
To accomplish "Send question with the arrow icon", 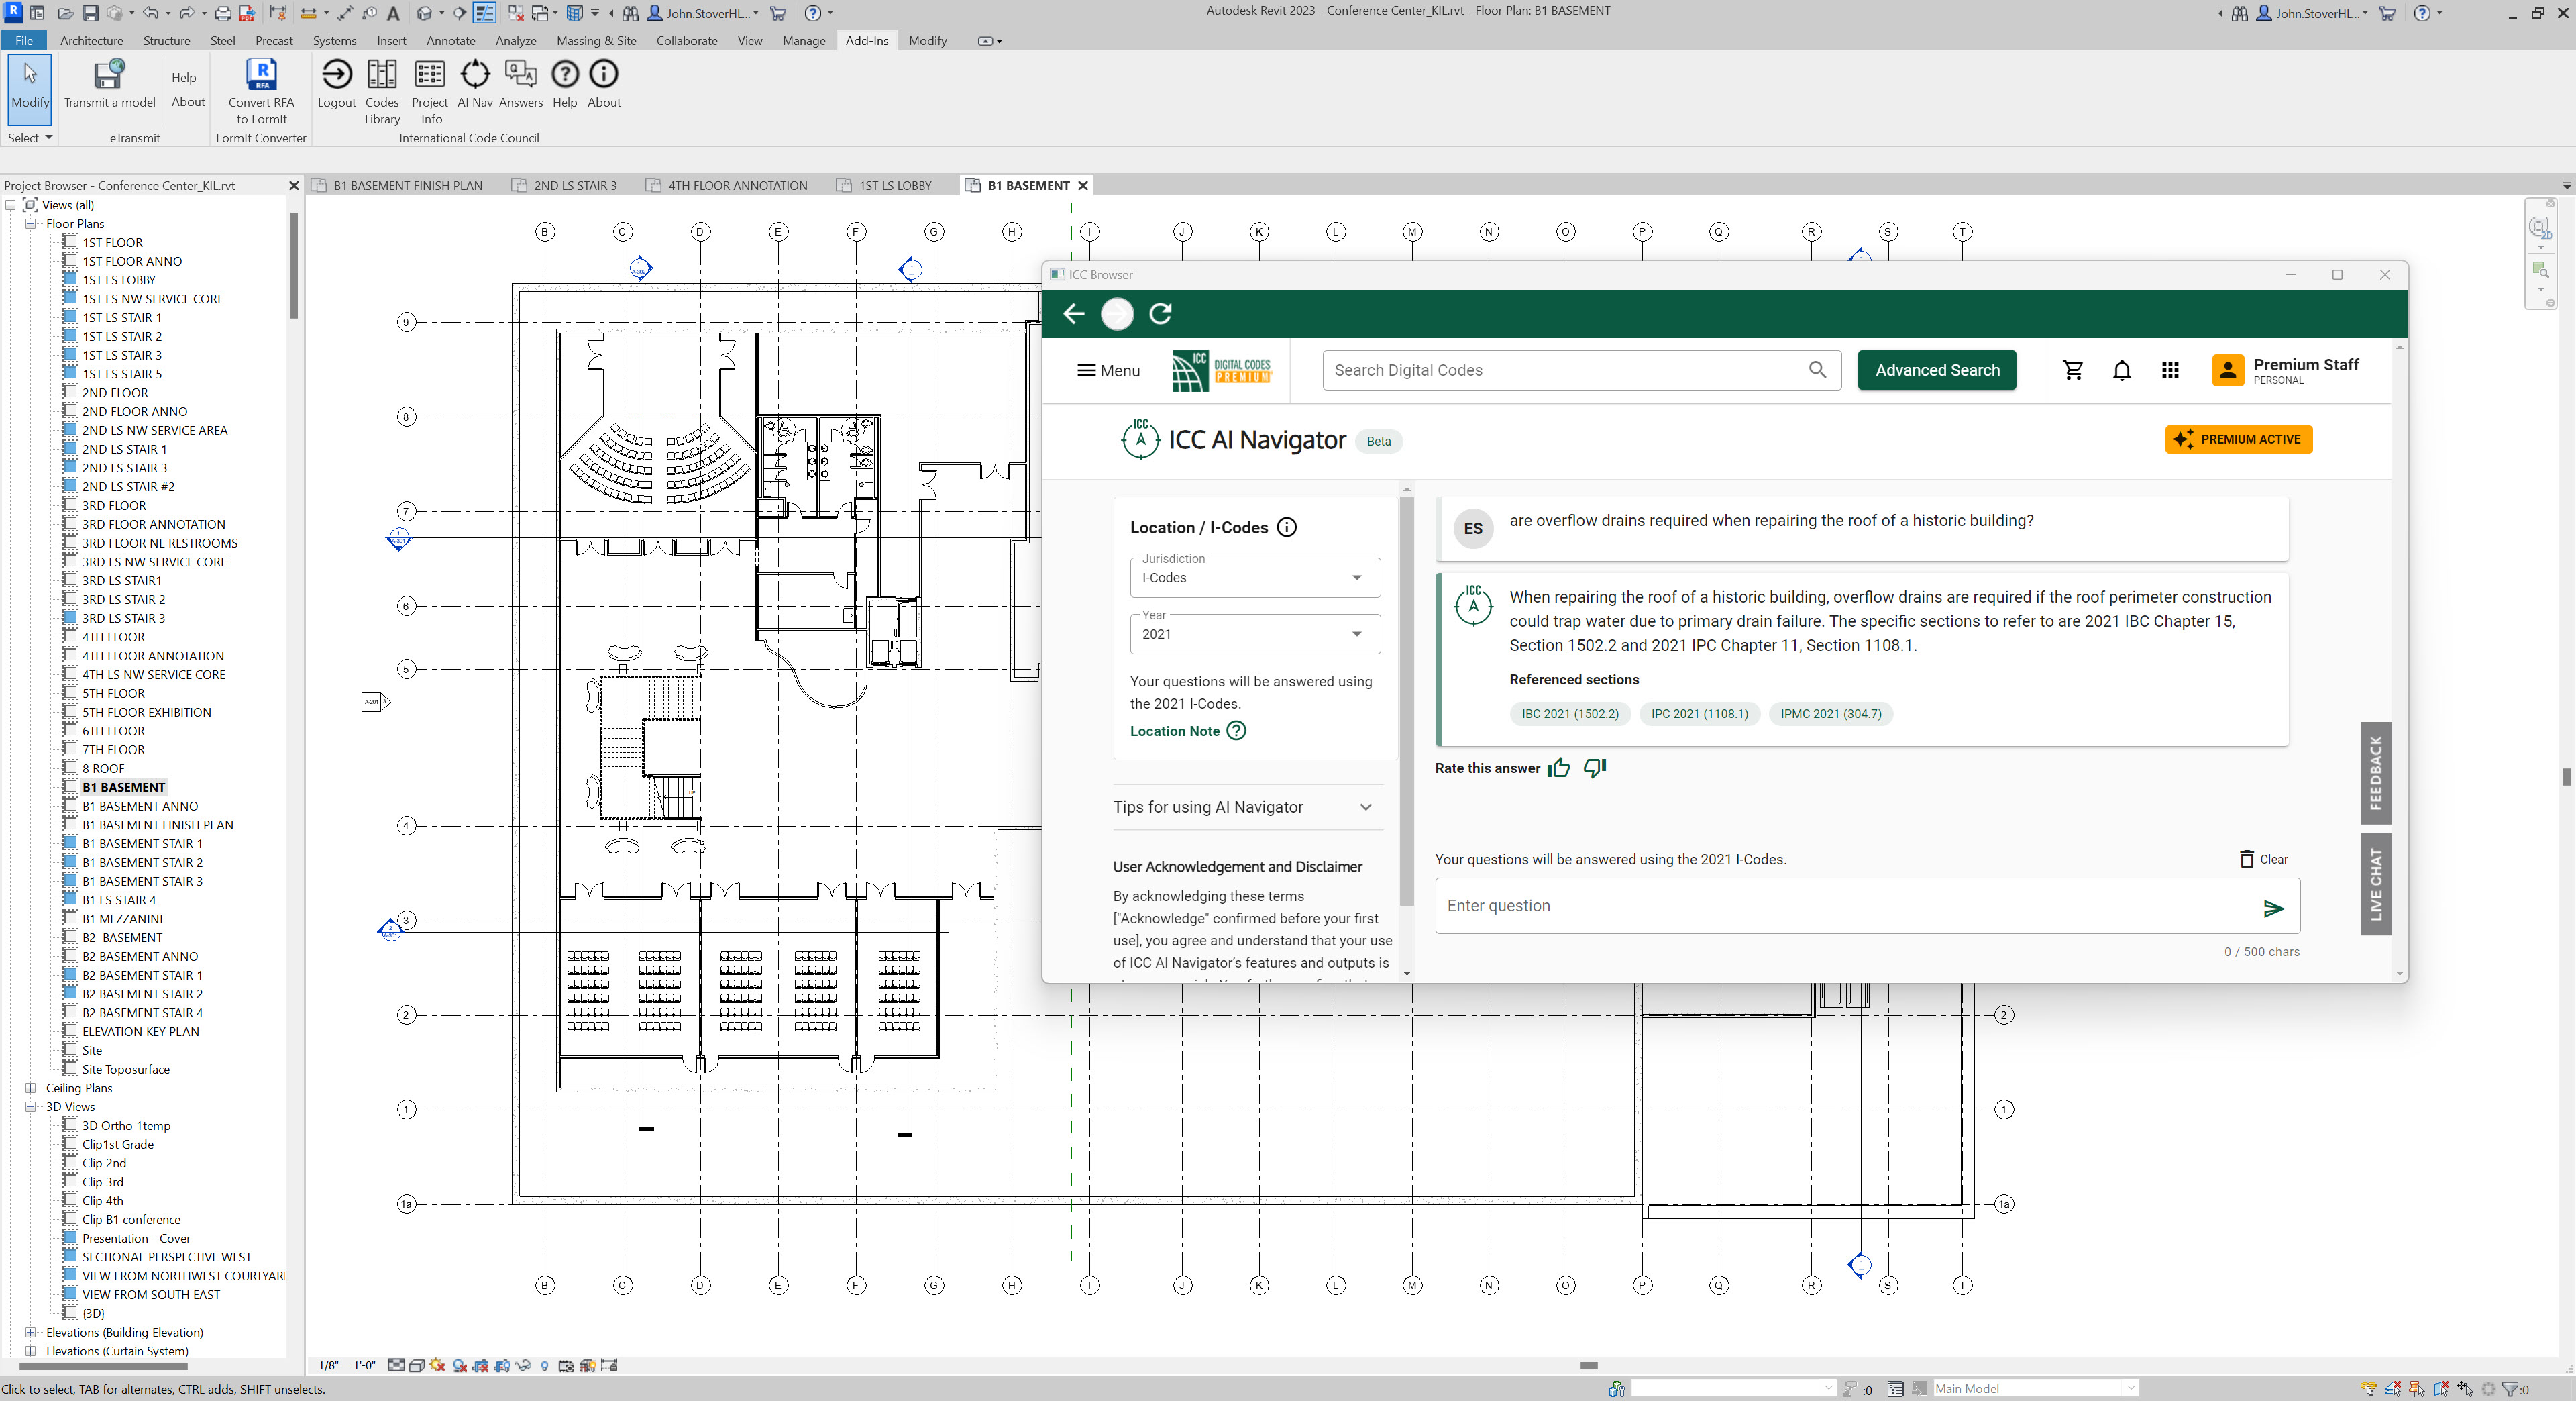I will click(2273, 908).
